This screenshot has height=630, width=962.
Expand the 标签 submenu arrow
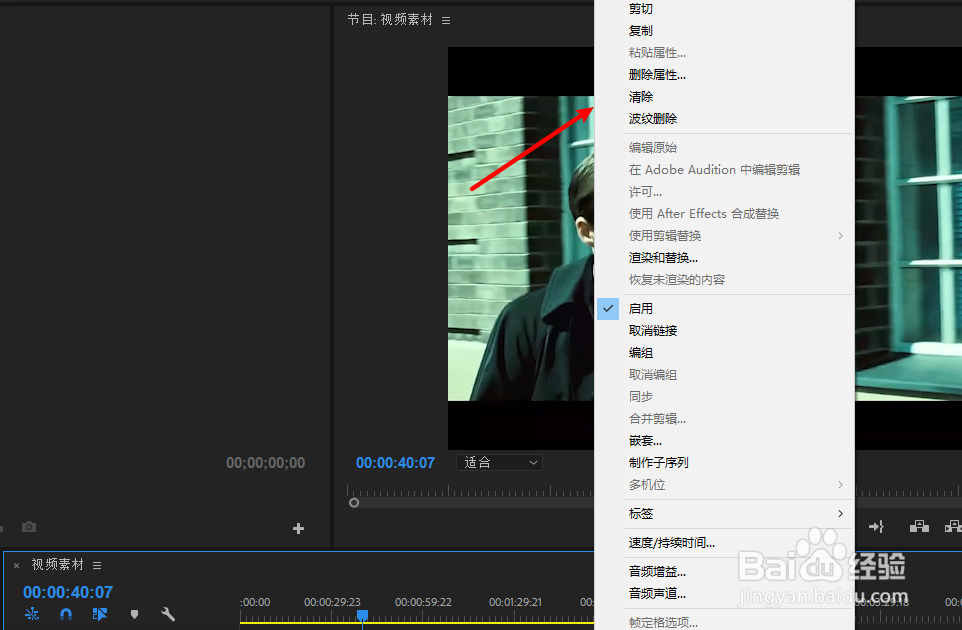841,513
